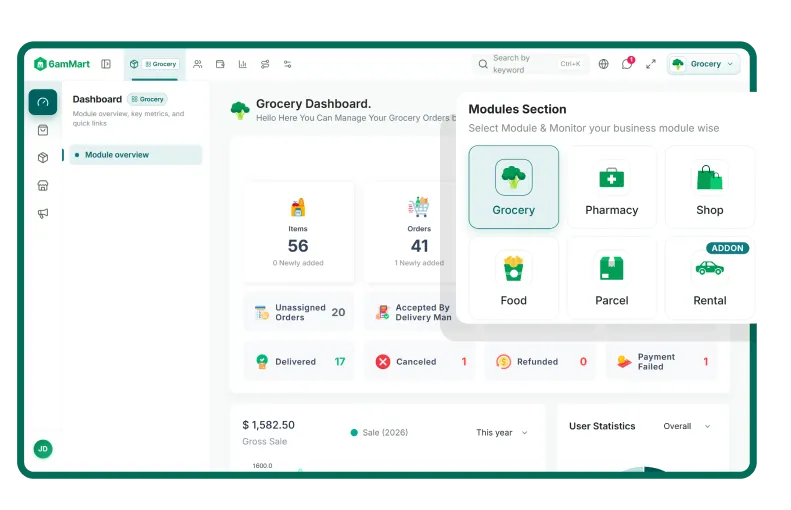Viewport: 791px width, 510px height.
Task: Open the store icon in sidebar
Action: [x=43, y=186]
